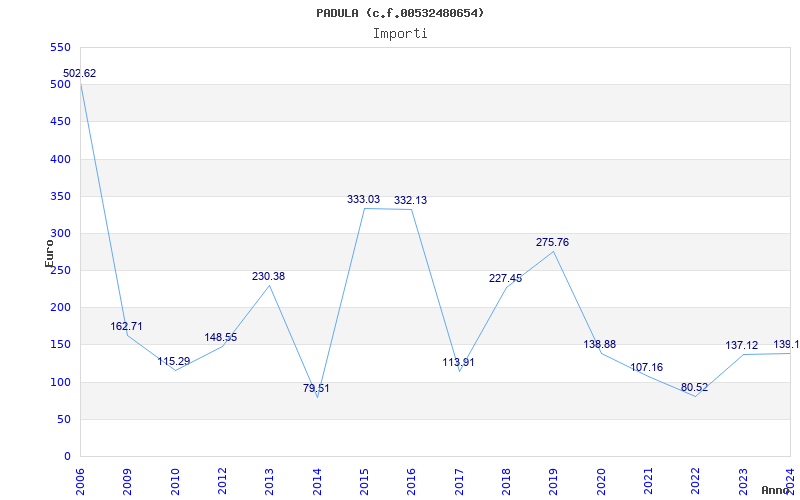The image size is (800, 500).
Task: Select the Euro axis label
Action: pos(49,254)
